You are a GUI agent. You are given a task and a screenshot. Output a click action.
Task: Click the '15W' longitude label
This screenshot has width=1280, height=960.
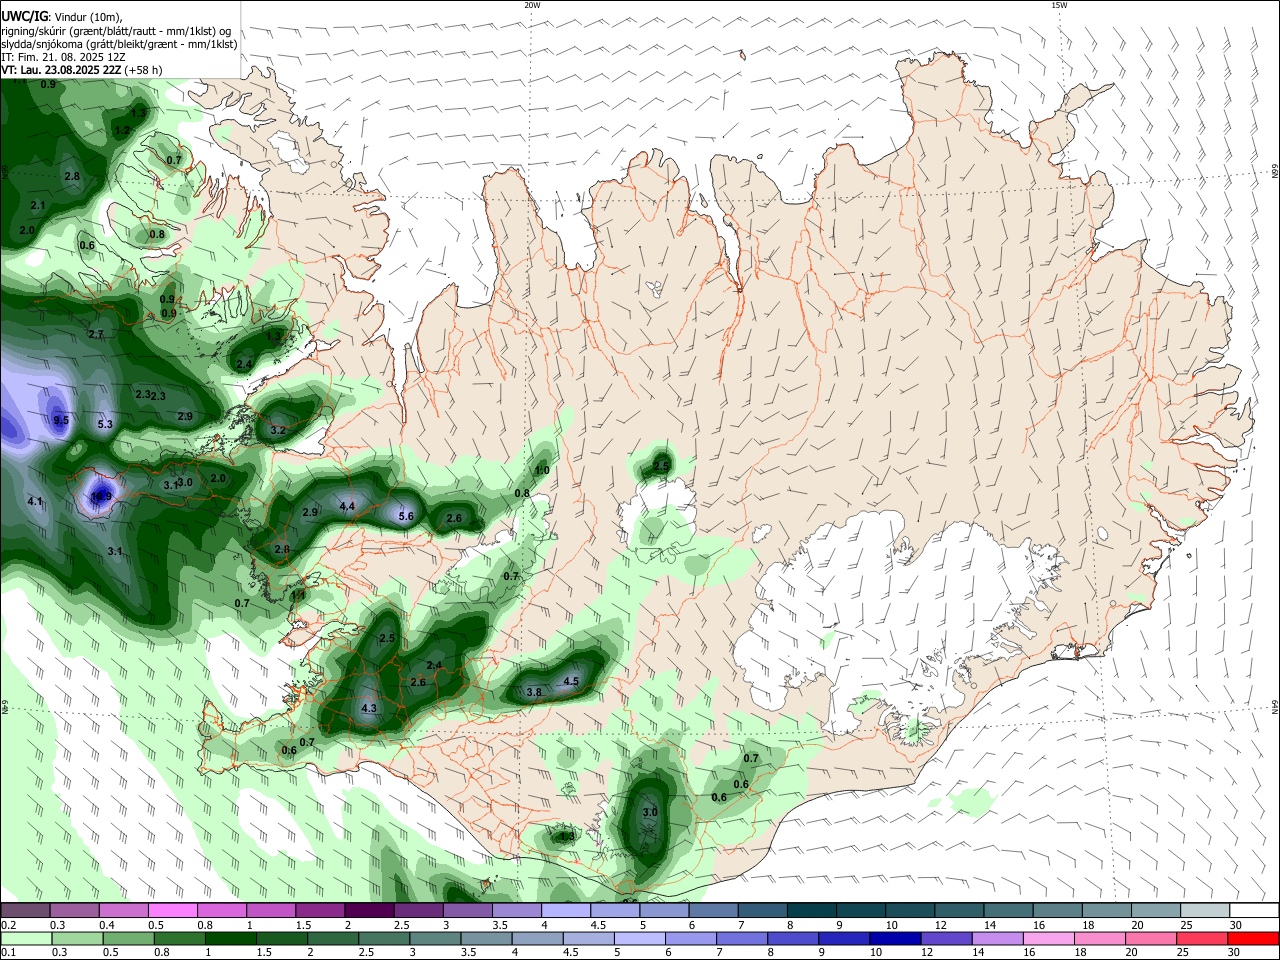tap(1058, 5)
